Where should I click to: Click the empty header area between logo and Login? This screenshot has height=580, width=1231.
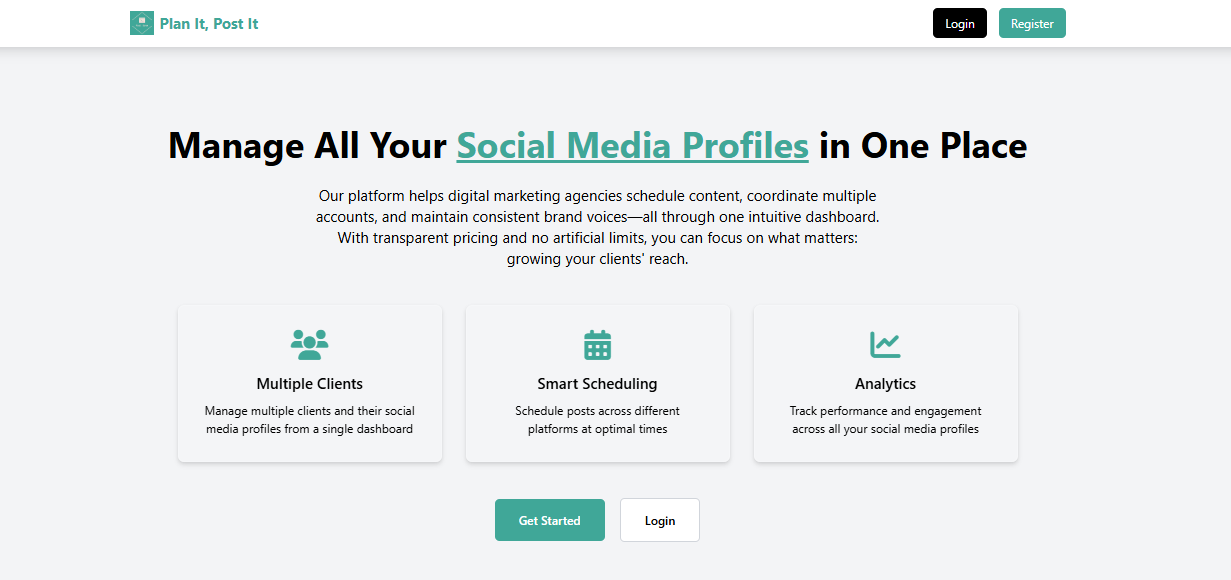pos(595,23)
